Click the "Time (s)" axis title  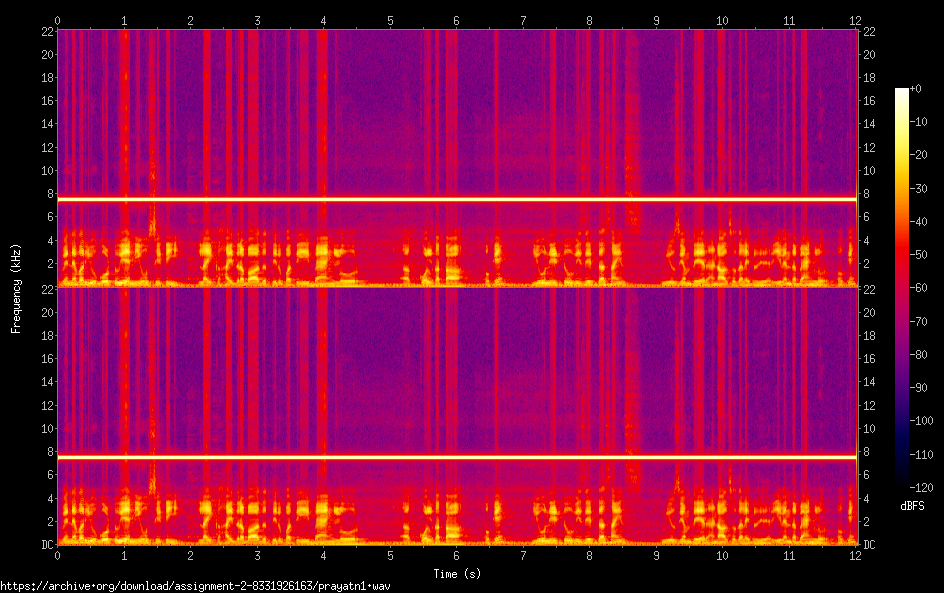pyautogui.click(x=457, y=574)
